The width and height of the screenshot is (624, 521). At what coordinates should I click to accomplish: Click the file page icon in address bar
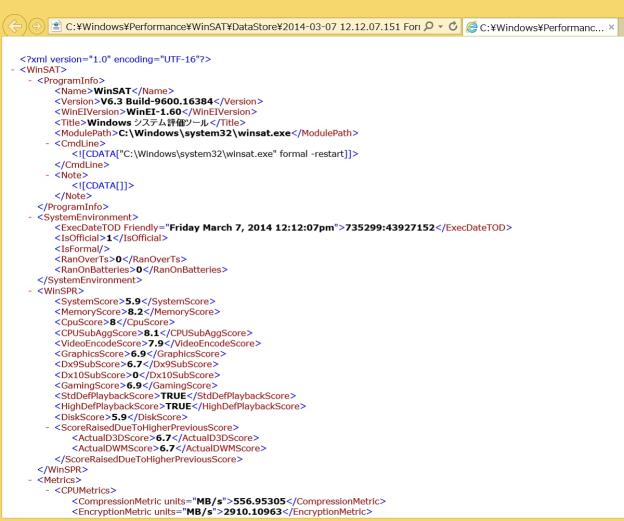tap(56, 26)
